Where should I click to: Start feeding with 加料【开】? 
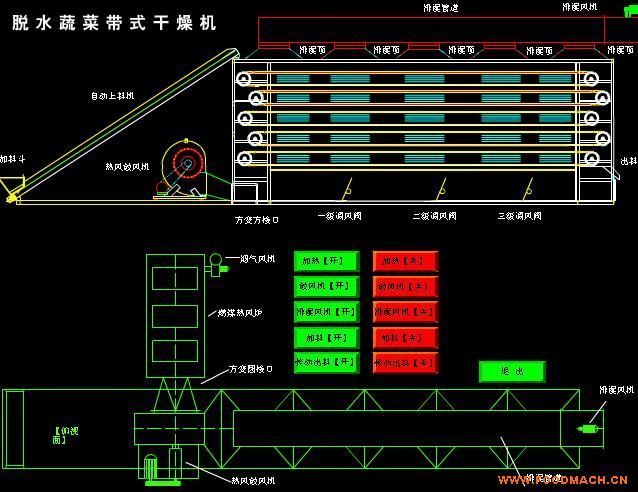326,337
